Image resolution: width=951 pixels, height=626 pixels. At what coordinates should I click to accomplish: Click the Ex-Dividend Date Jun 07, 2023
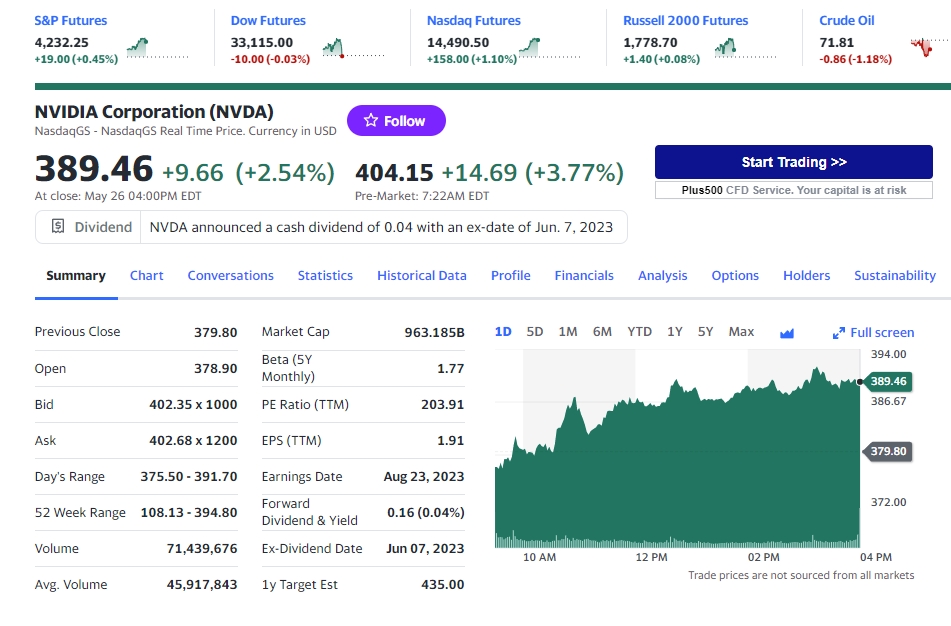425,548
